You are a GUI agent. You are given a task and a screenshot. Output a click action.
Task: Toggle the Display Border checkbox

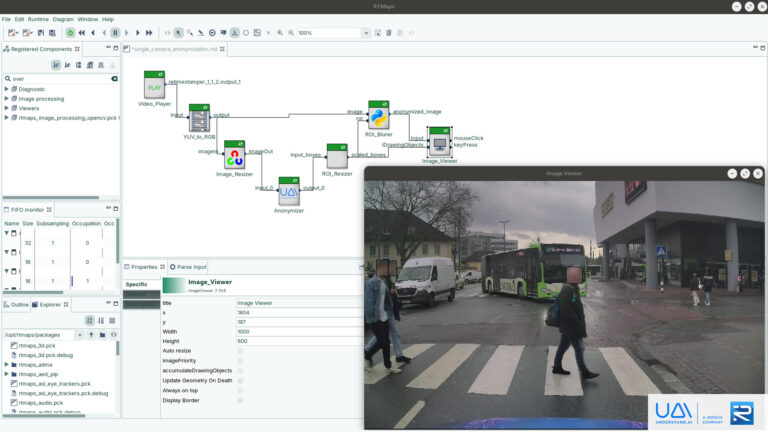click(240, 401)
